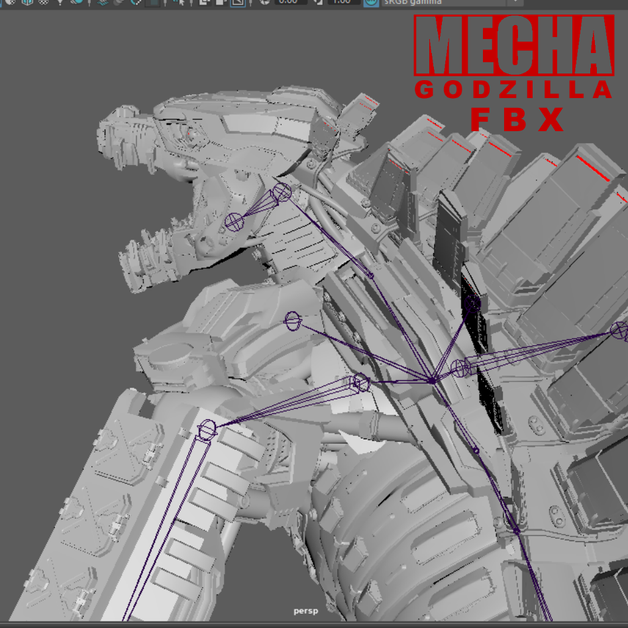Select the lowest spine joint near bottom right
628x628 pixels.
click(516, 531)
